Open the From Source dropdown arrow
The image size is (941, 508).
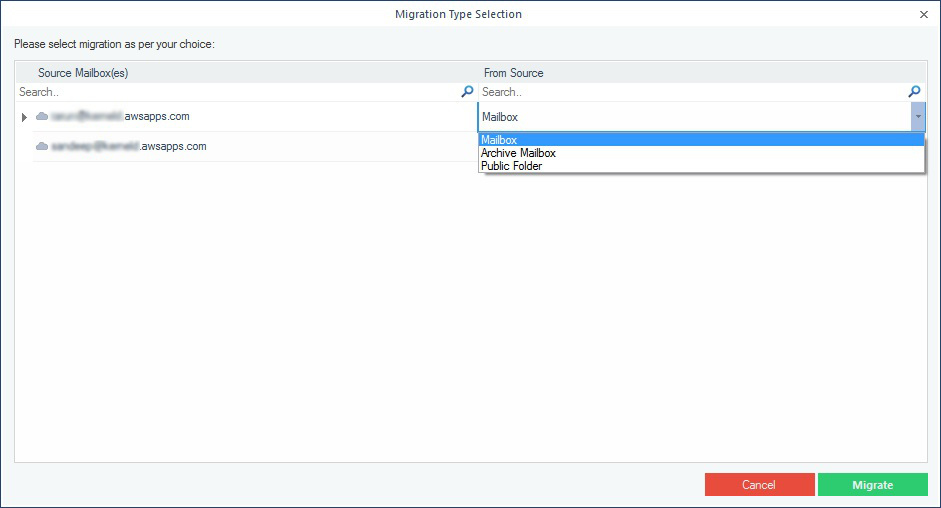point(918,116)
